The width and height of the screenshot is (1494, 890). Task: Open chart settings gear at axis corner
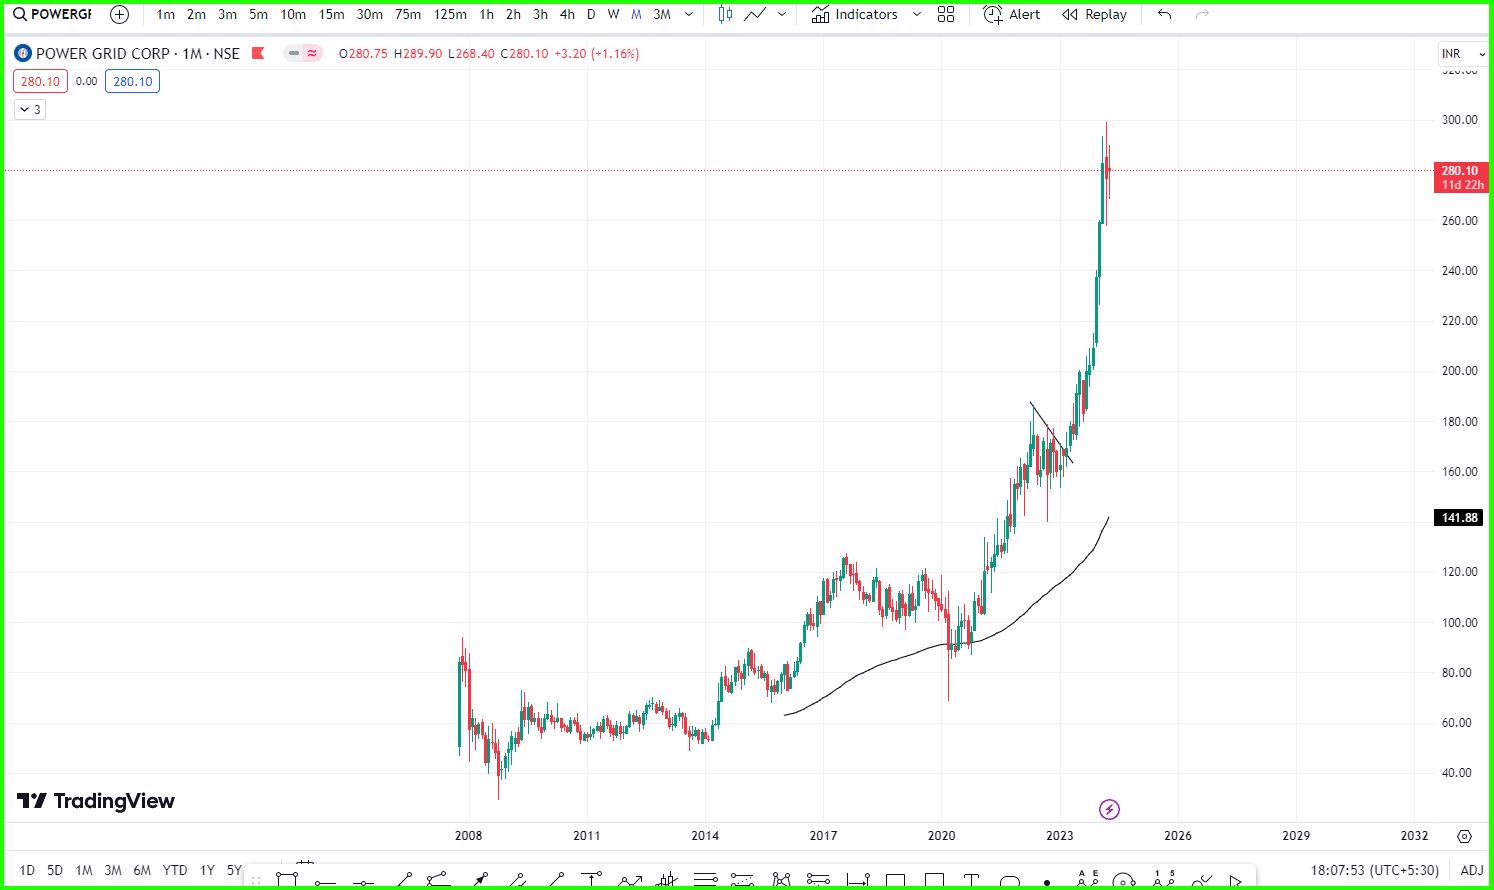[1464, 836]
